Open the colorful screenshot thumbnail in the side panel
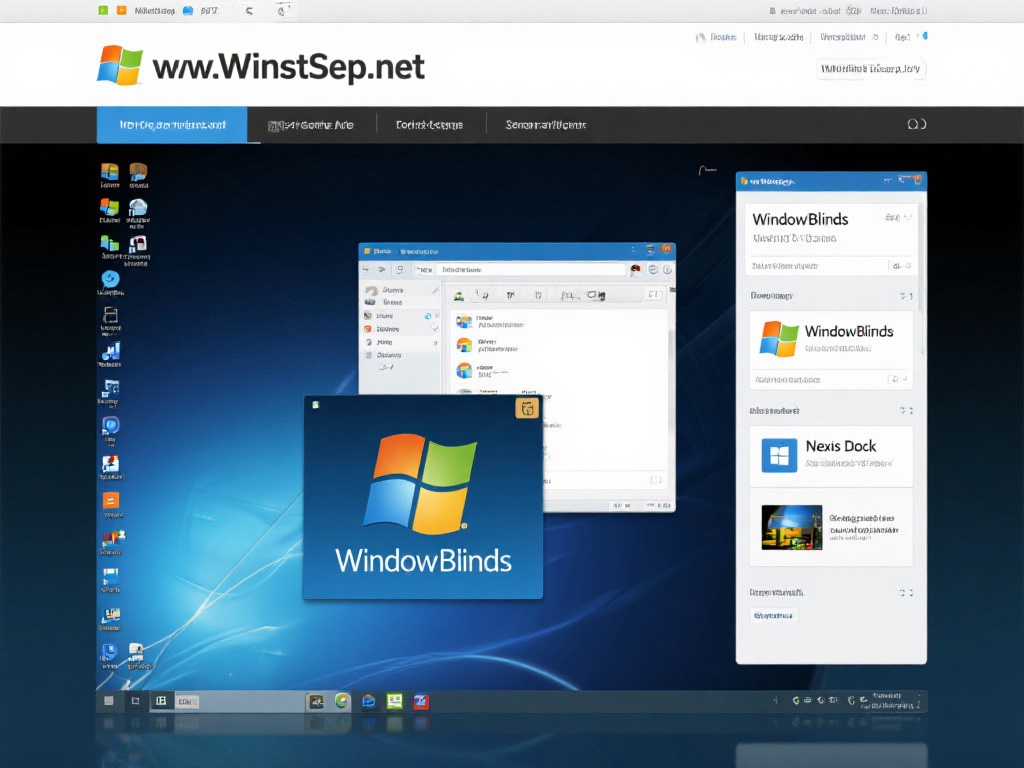 (x=791, y=527)
